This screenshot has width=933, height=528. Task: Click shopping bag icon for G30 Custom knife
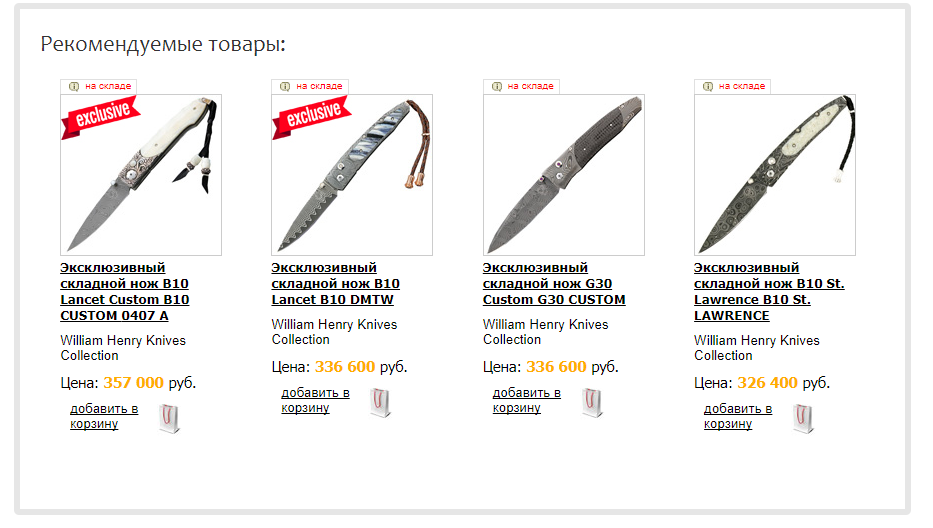coord(592,402)
